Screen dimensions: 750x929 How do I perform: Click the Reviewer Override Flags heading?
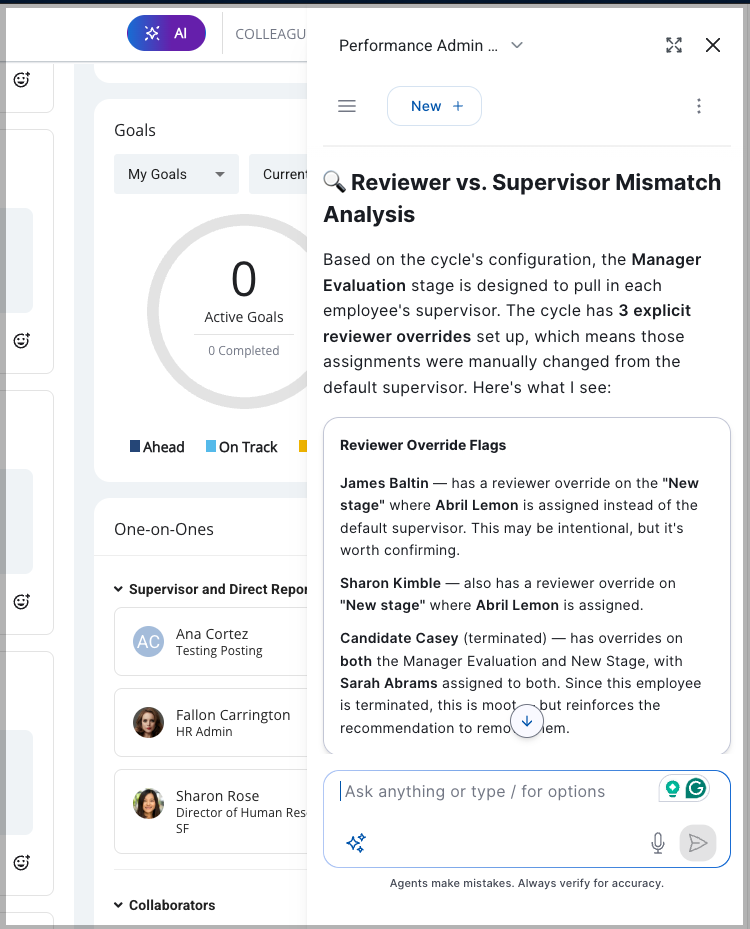pyautogui.click(x=423, y=446)
